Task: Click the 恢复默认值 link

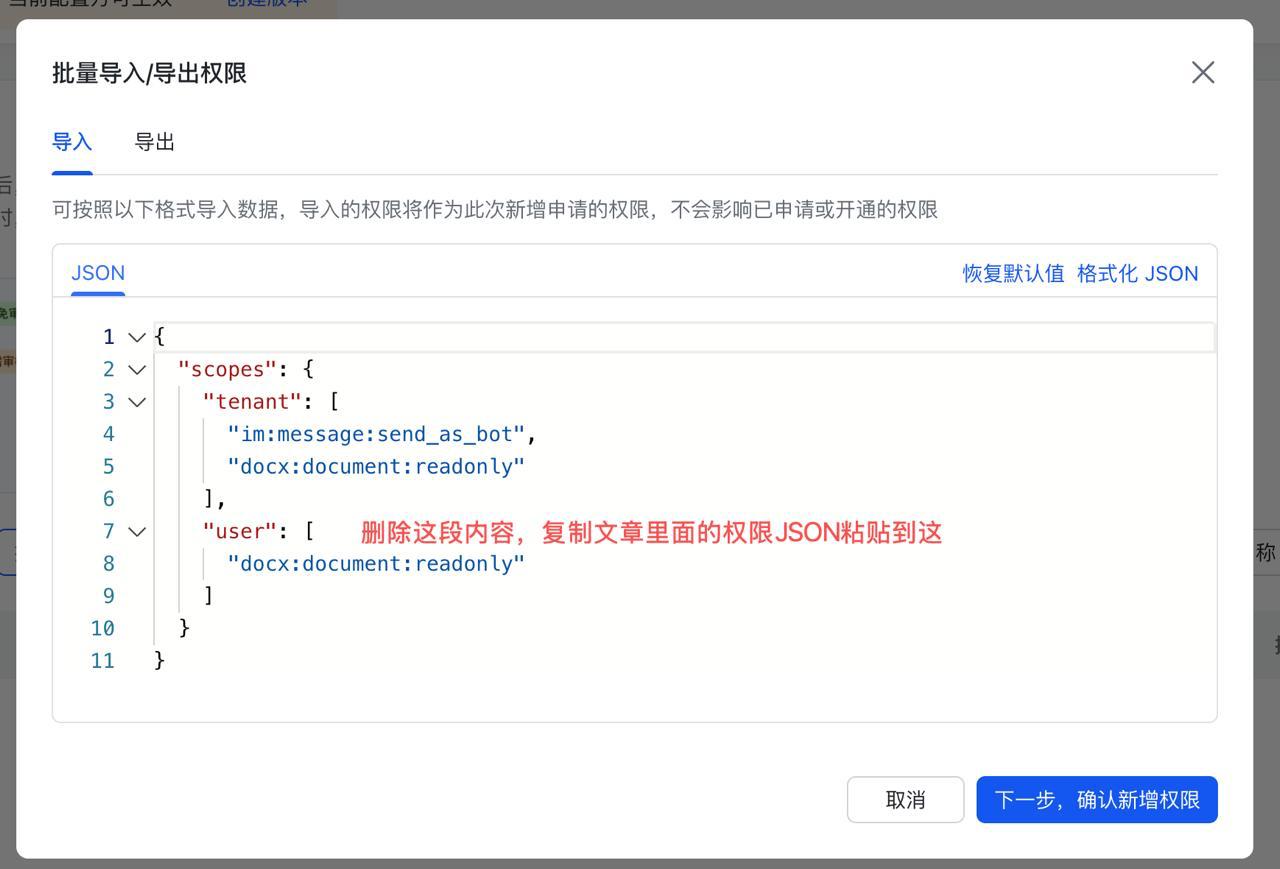Action: click(1013, 273)
